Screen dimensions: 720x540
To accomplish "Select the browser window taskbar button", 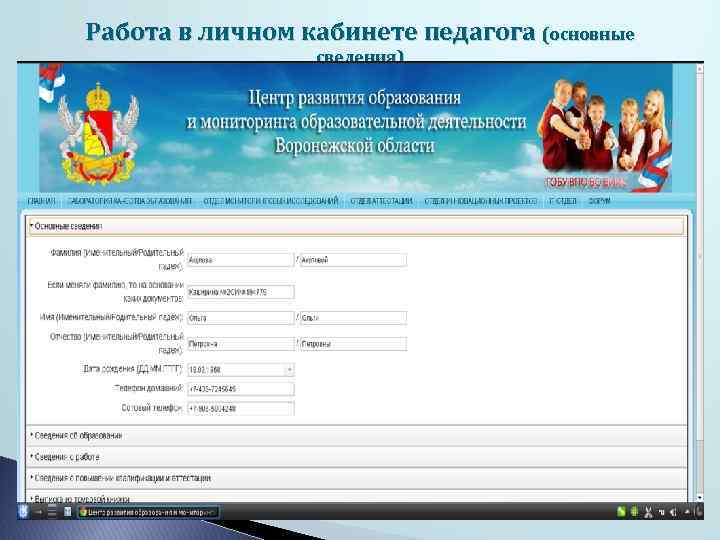I will 148,512.
